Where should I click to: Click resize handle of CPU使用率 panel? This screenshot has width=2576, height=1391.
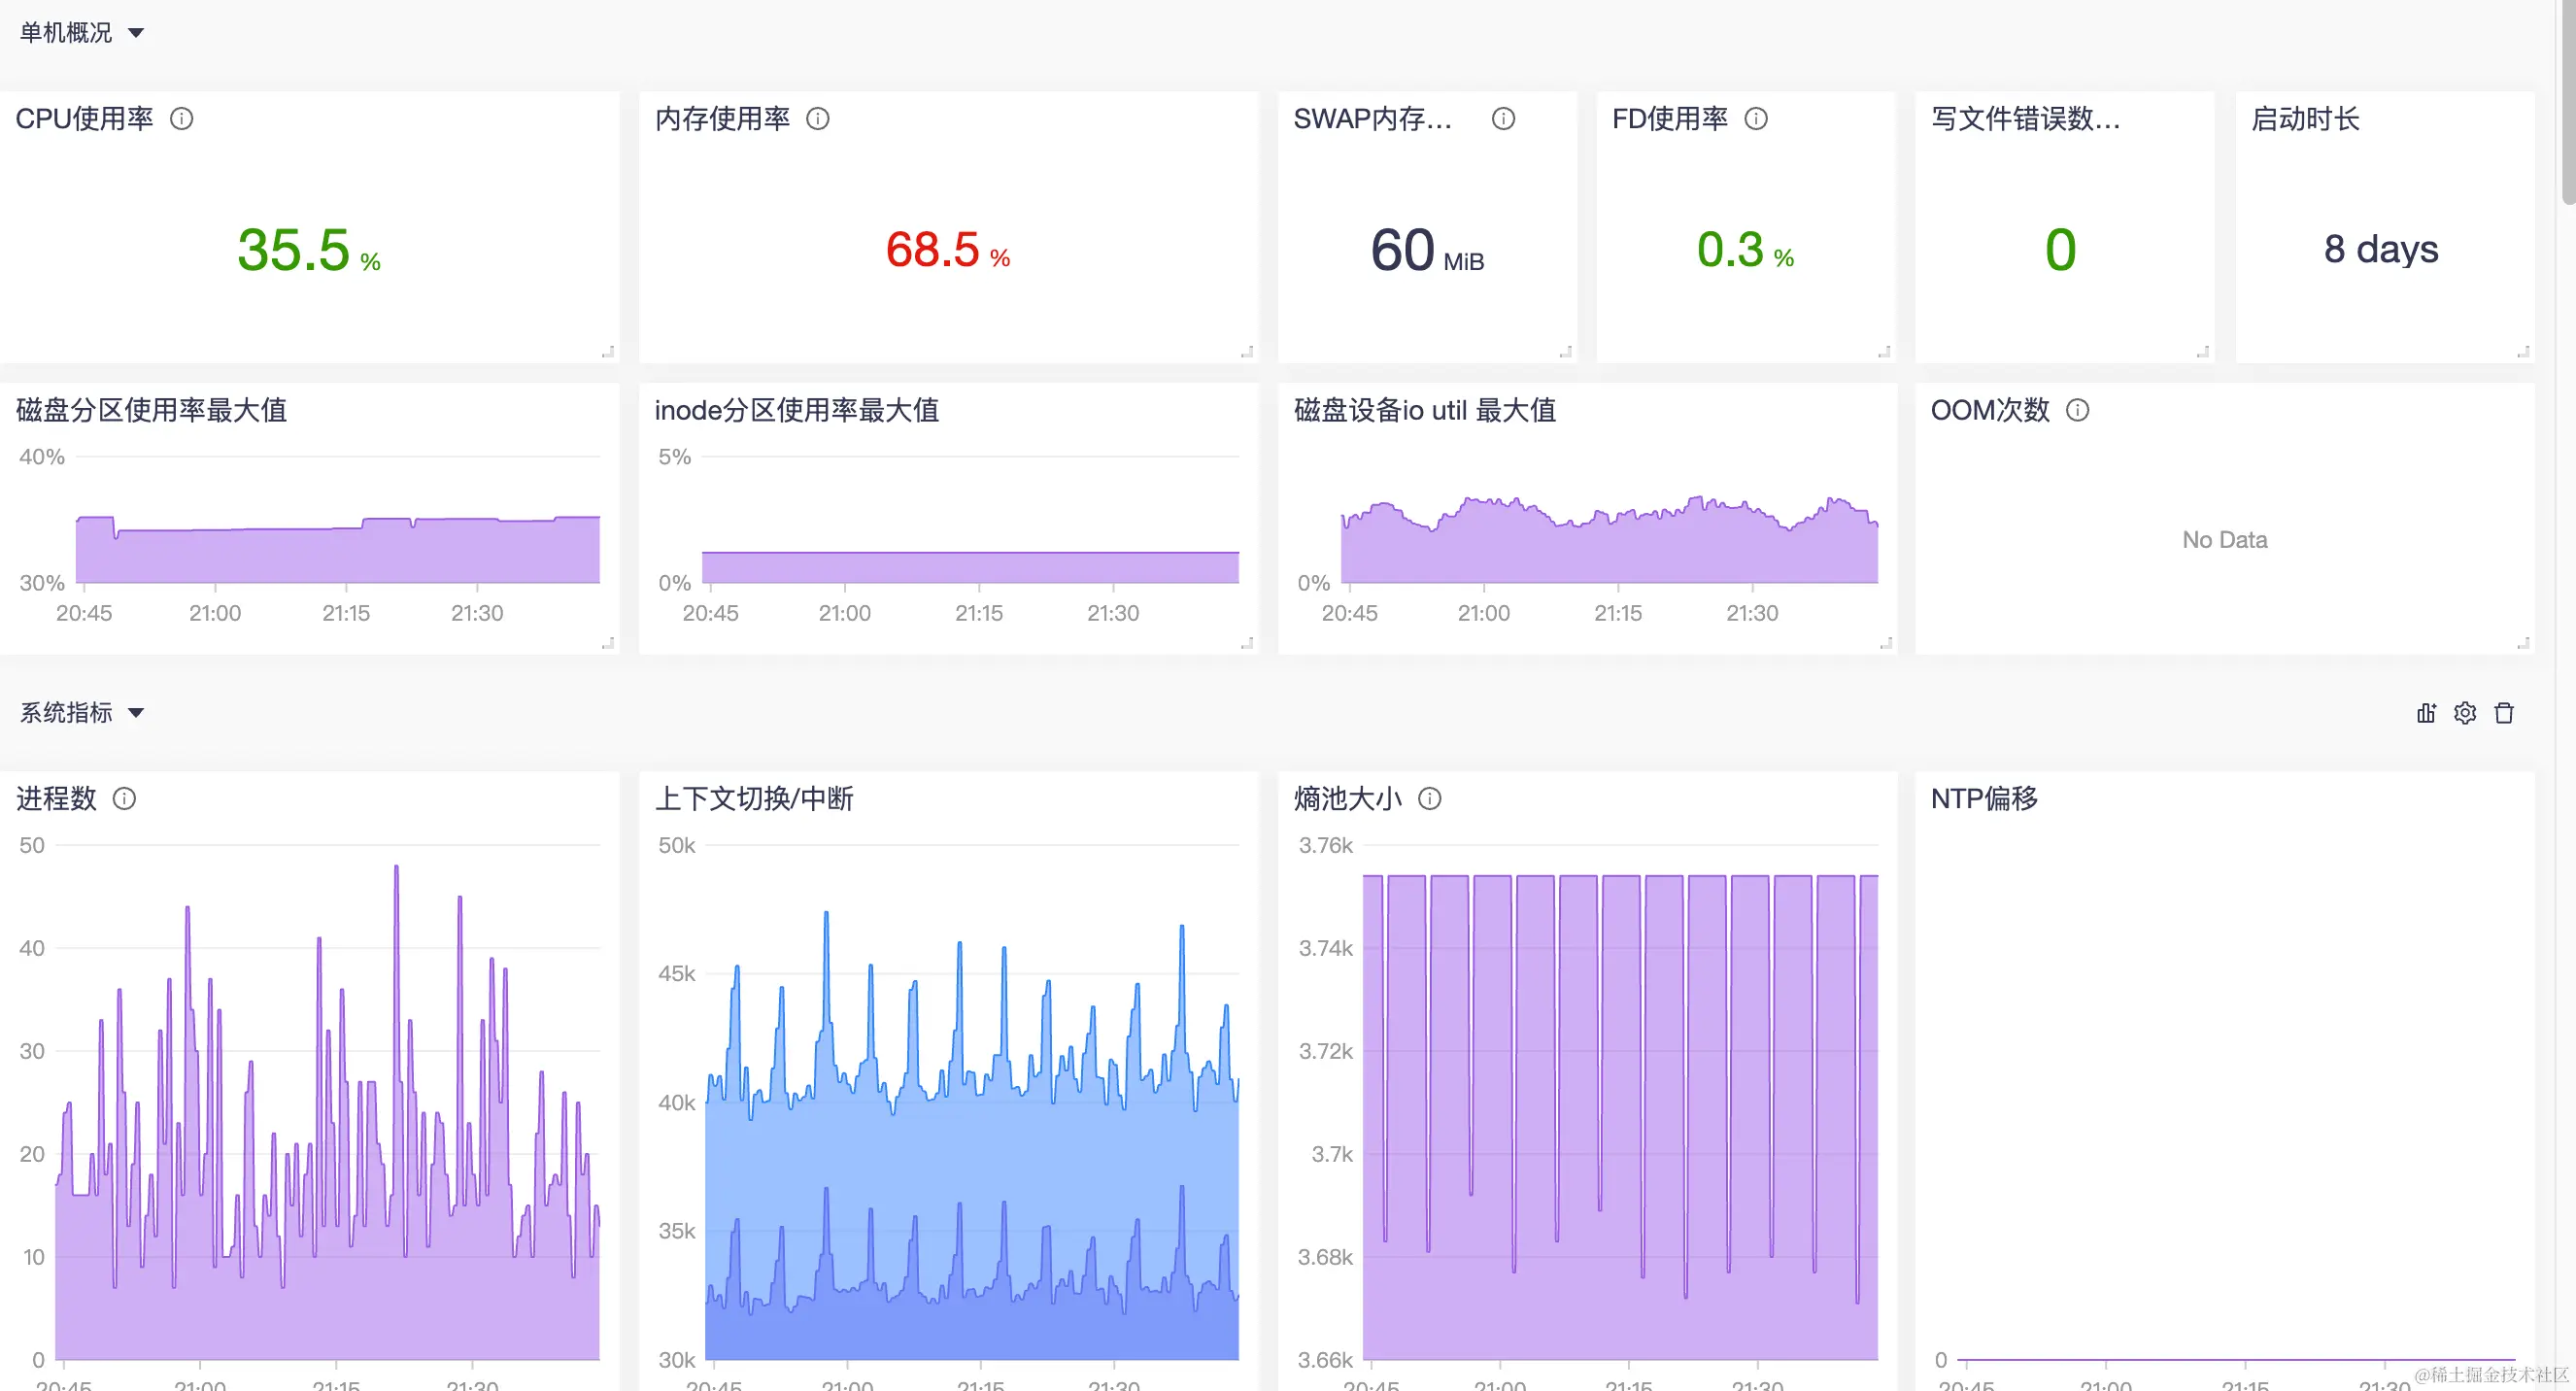(x=607, y=352)
